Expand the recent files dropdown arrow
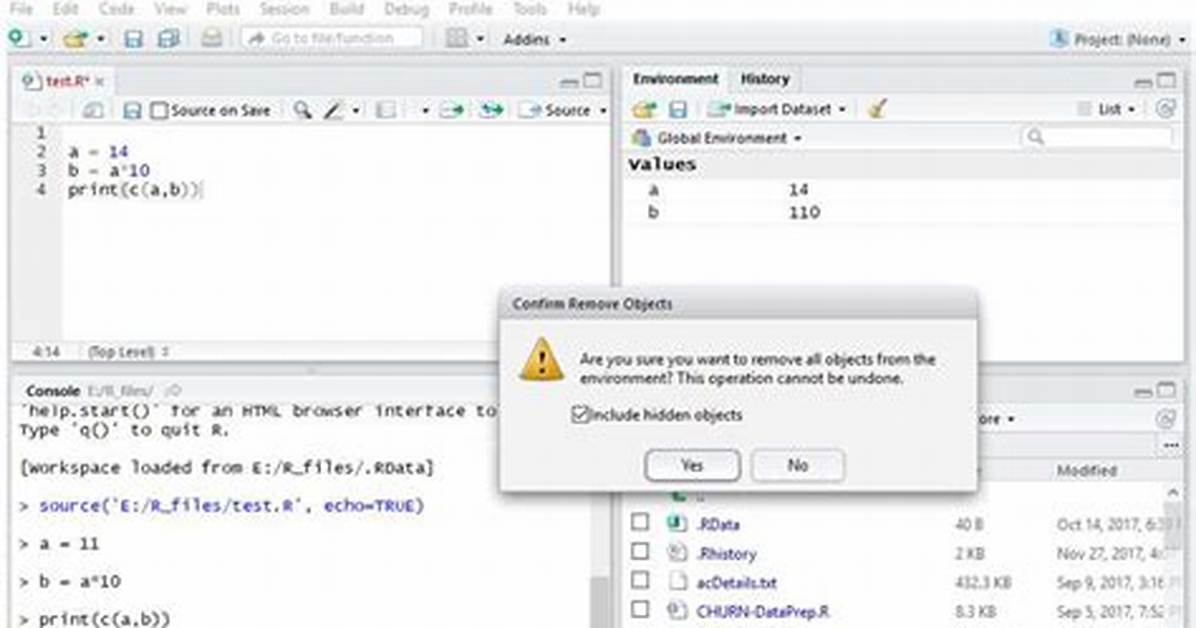This screenshot has width=1196, height=628. [x=100, y=39]
